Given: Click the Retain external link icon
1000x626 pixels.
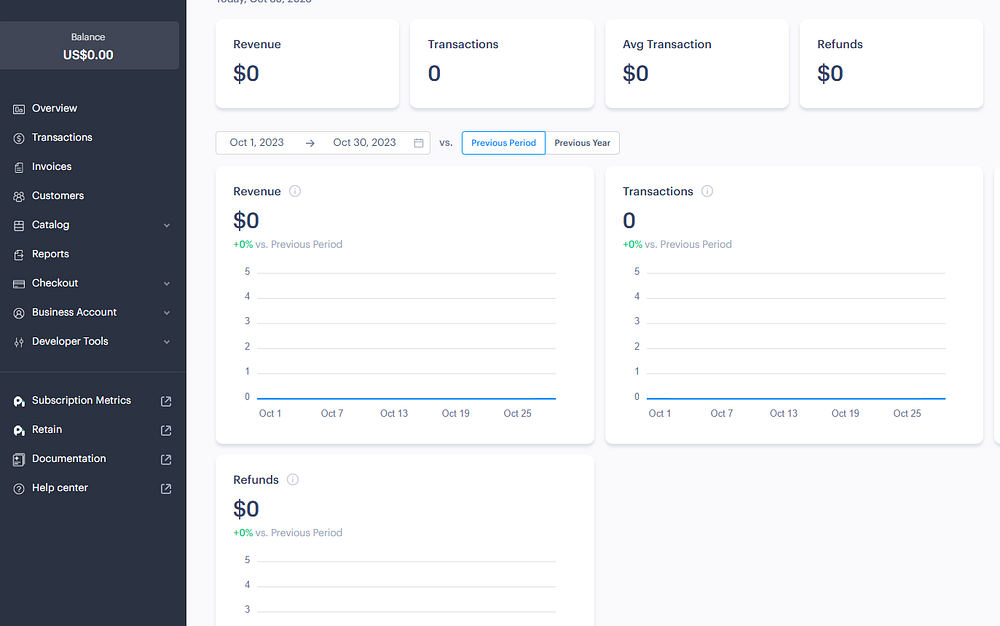Looking at the screenshot, I should point(166,430).
